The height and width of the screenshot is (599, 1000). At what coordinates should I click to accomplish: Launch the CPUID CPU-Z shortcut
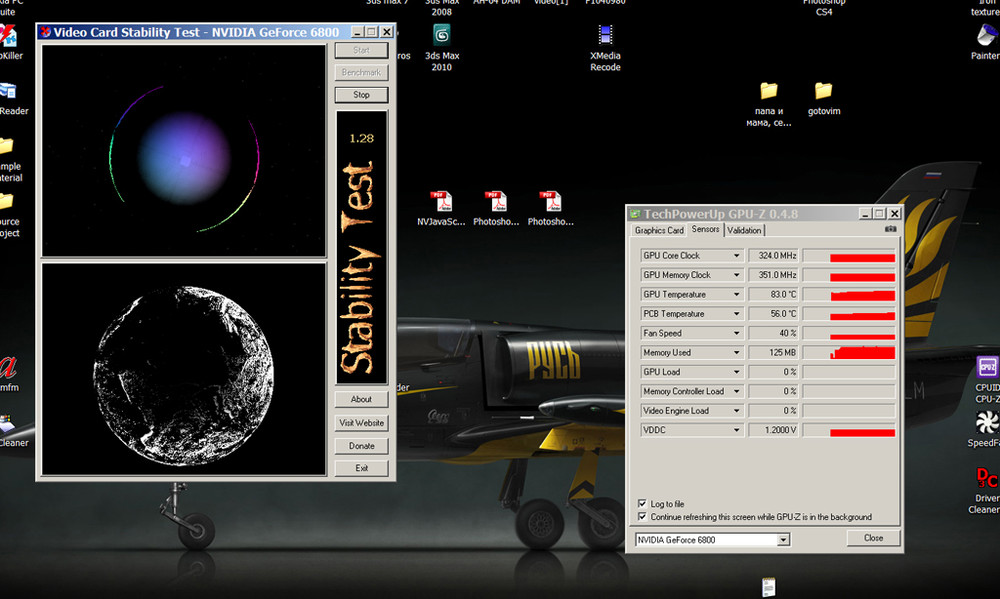[x=987, y=368]
